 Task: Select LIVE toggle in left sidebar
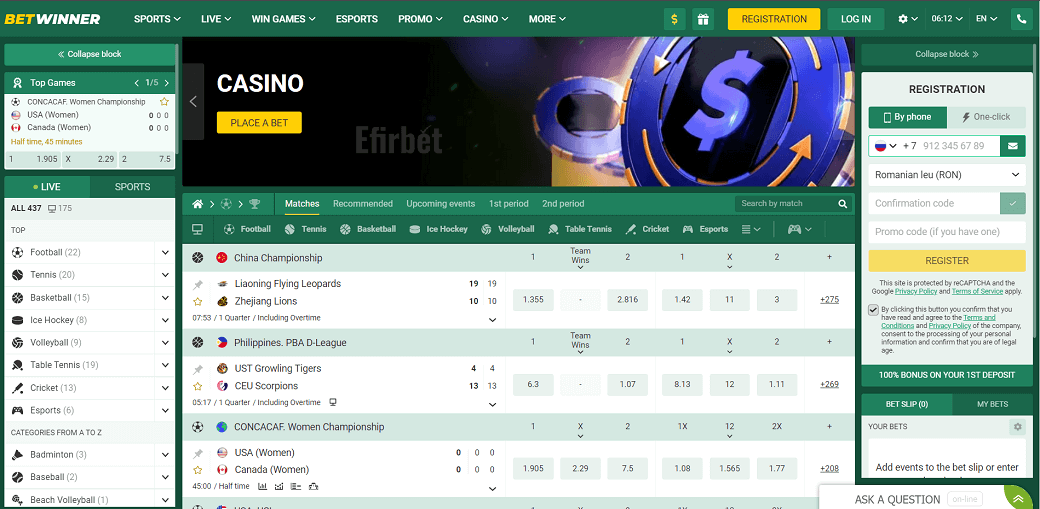coord(47,187)
